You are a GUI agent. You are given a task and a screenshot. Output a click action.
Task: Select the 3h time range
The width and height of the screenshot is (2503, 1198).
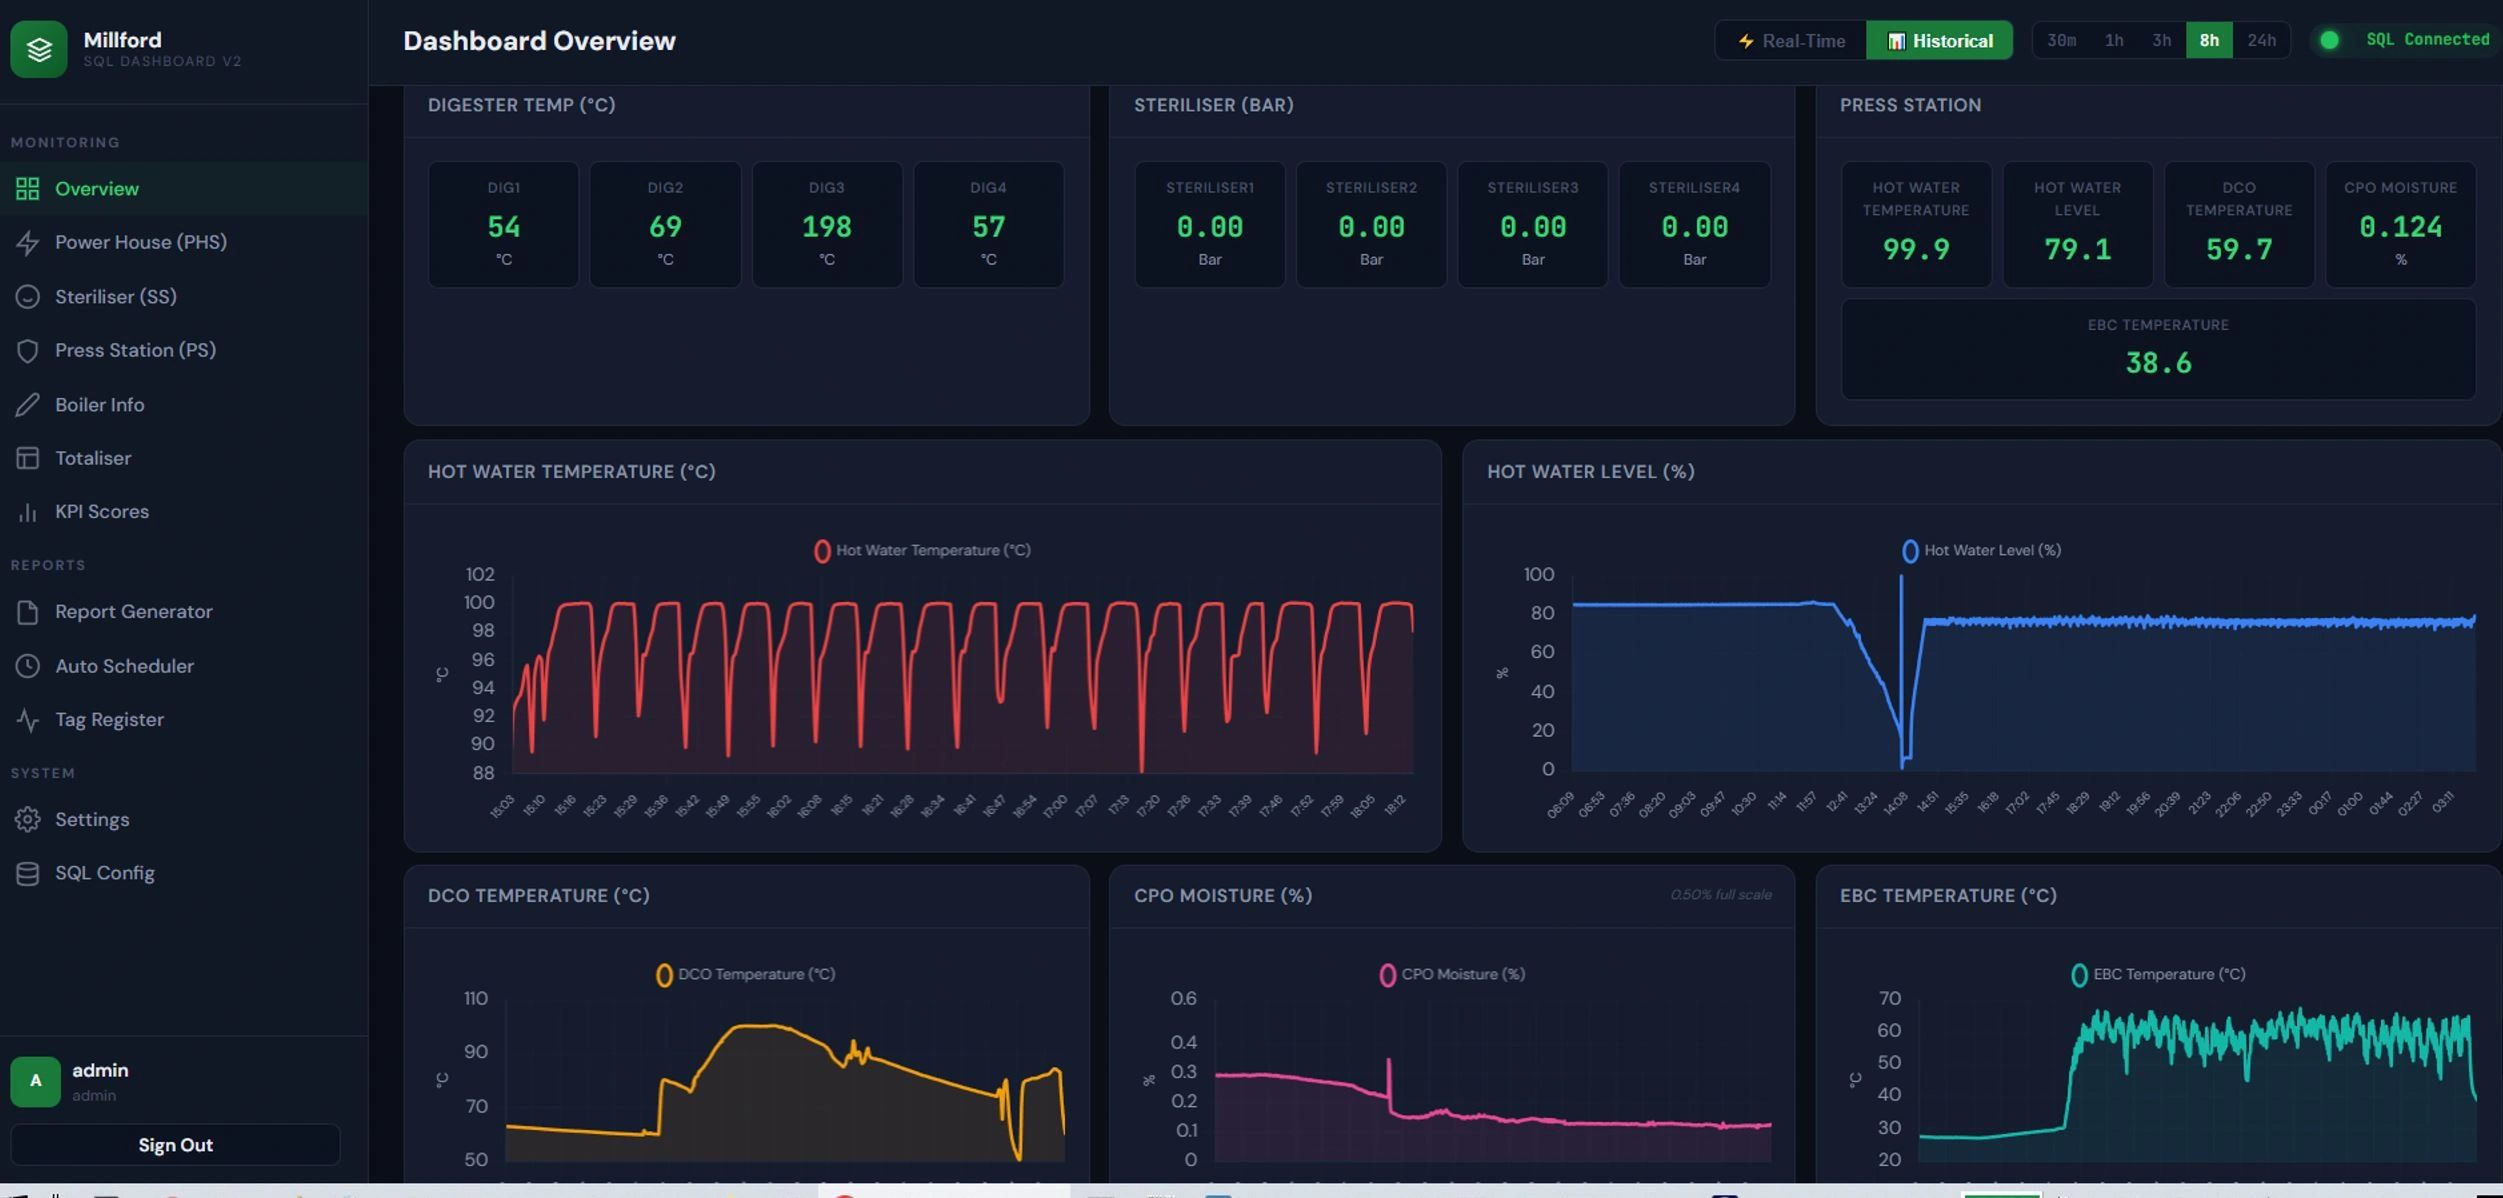click(2161, 41)
